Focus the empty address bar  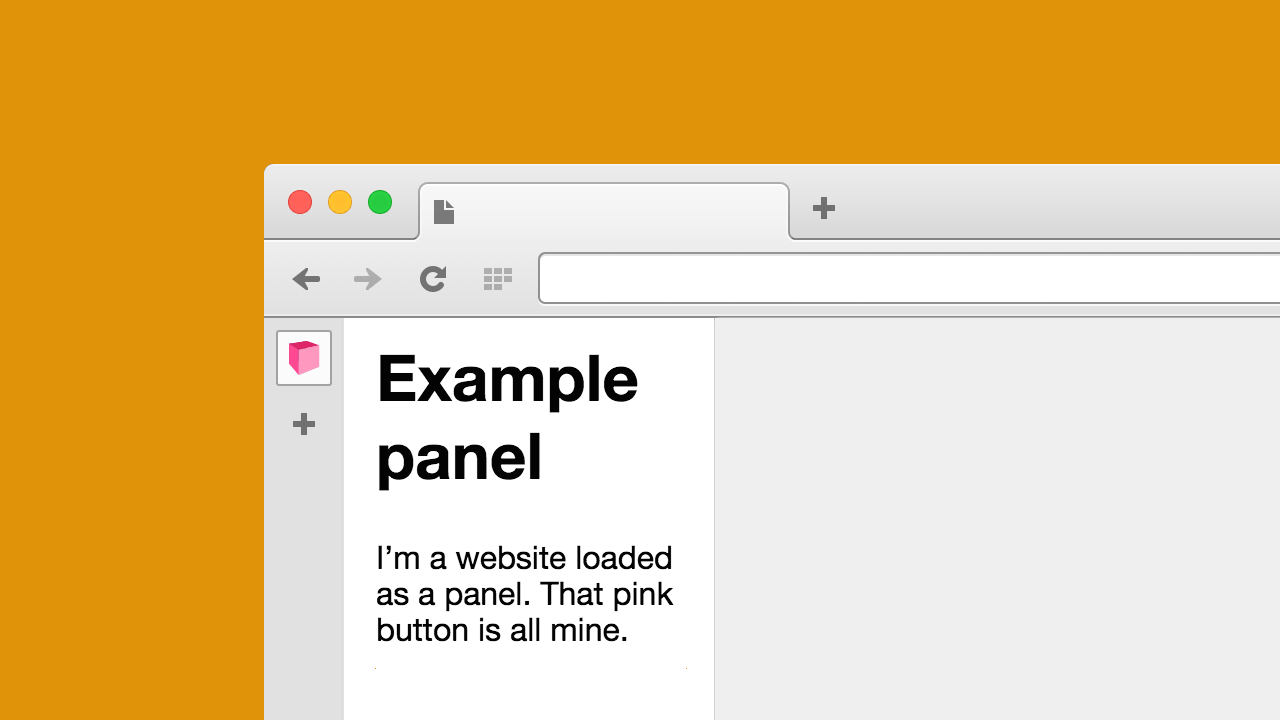[x=900, y=278]
